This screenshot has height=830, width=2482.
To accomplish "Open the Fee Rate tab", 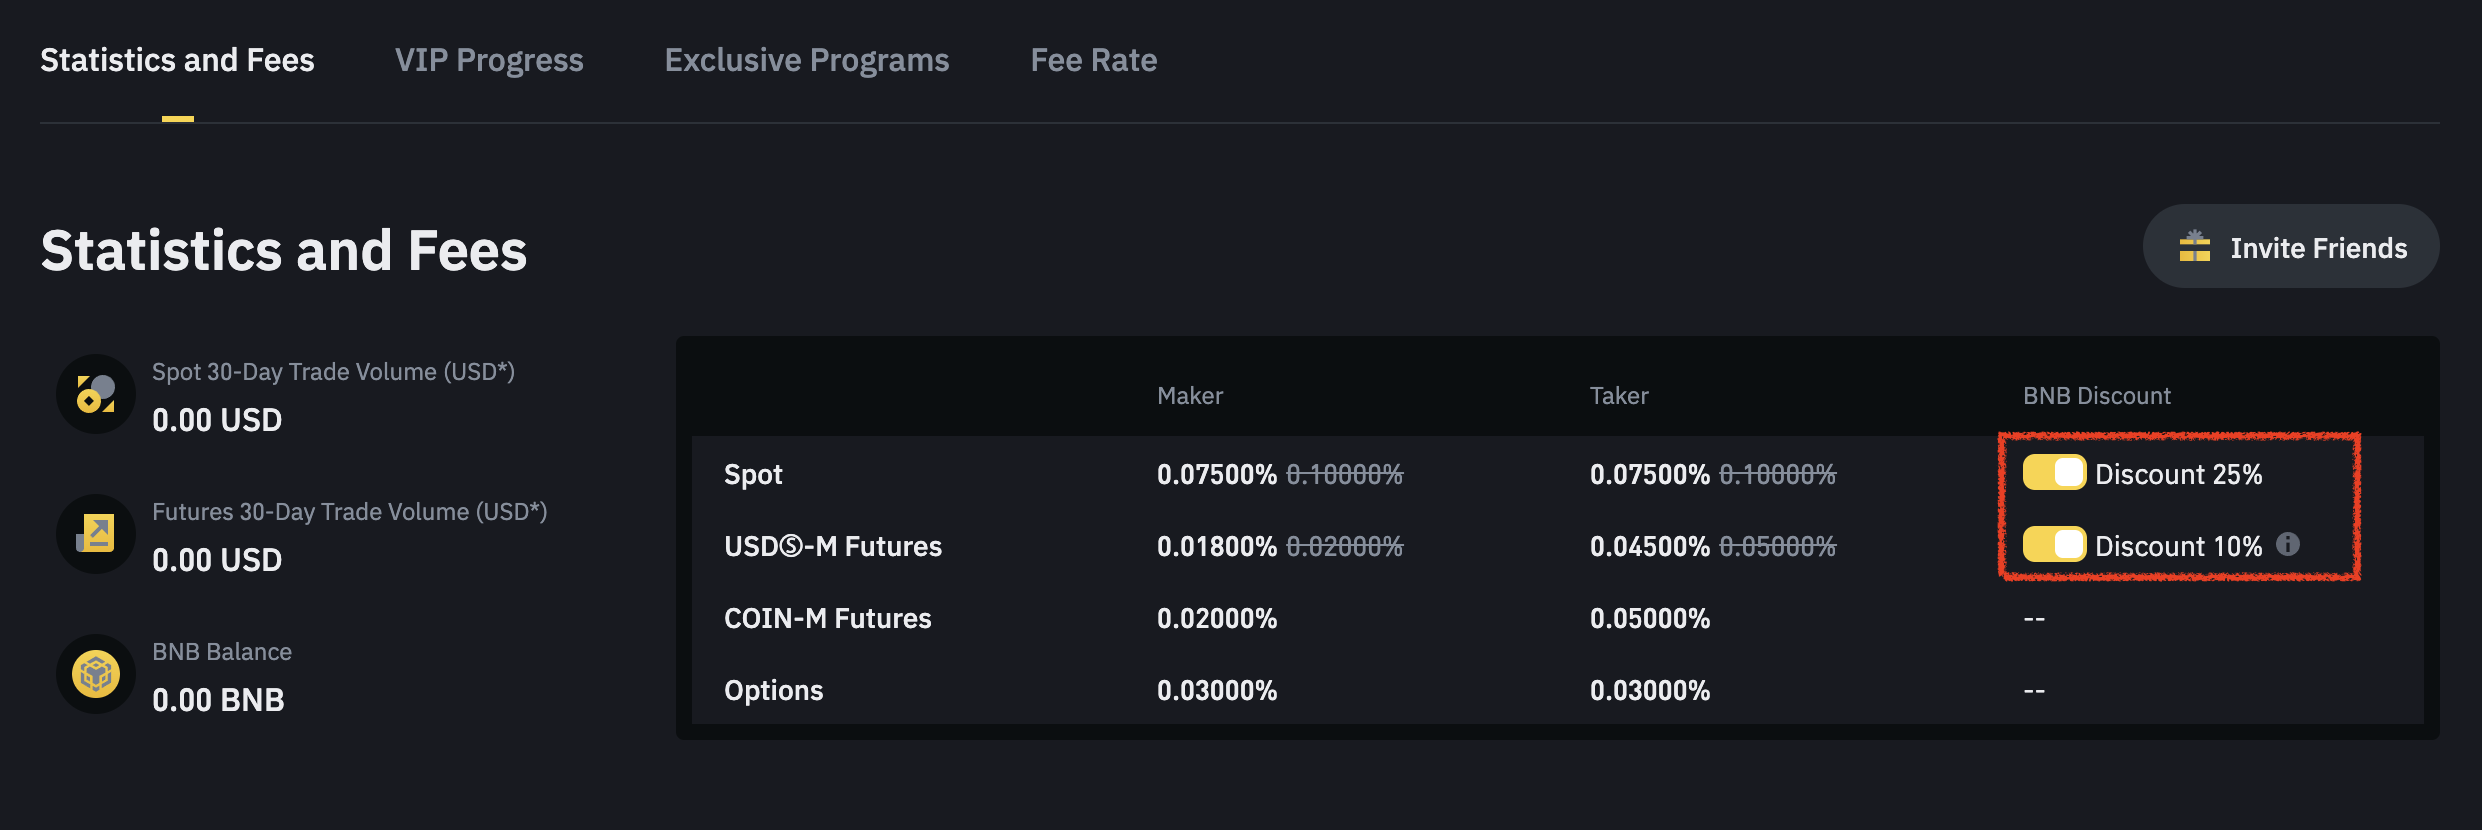I will click(x=1094, y=60).
